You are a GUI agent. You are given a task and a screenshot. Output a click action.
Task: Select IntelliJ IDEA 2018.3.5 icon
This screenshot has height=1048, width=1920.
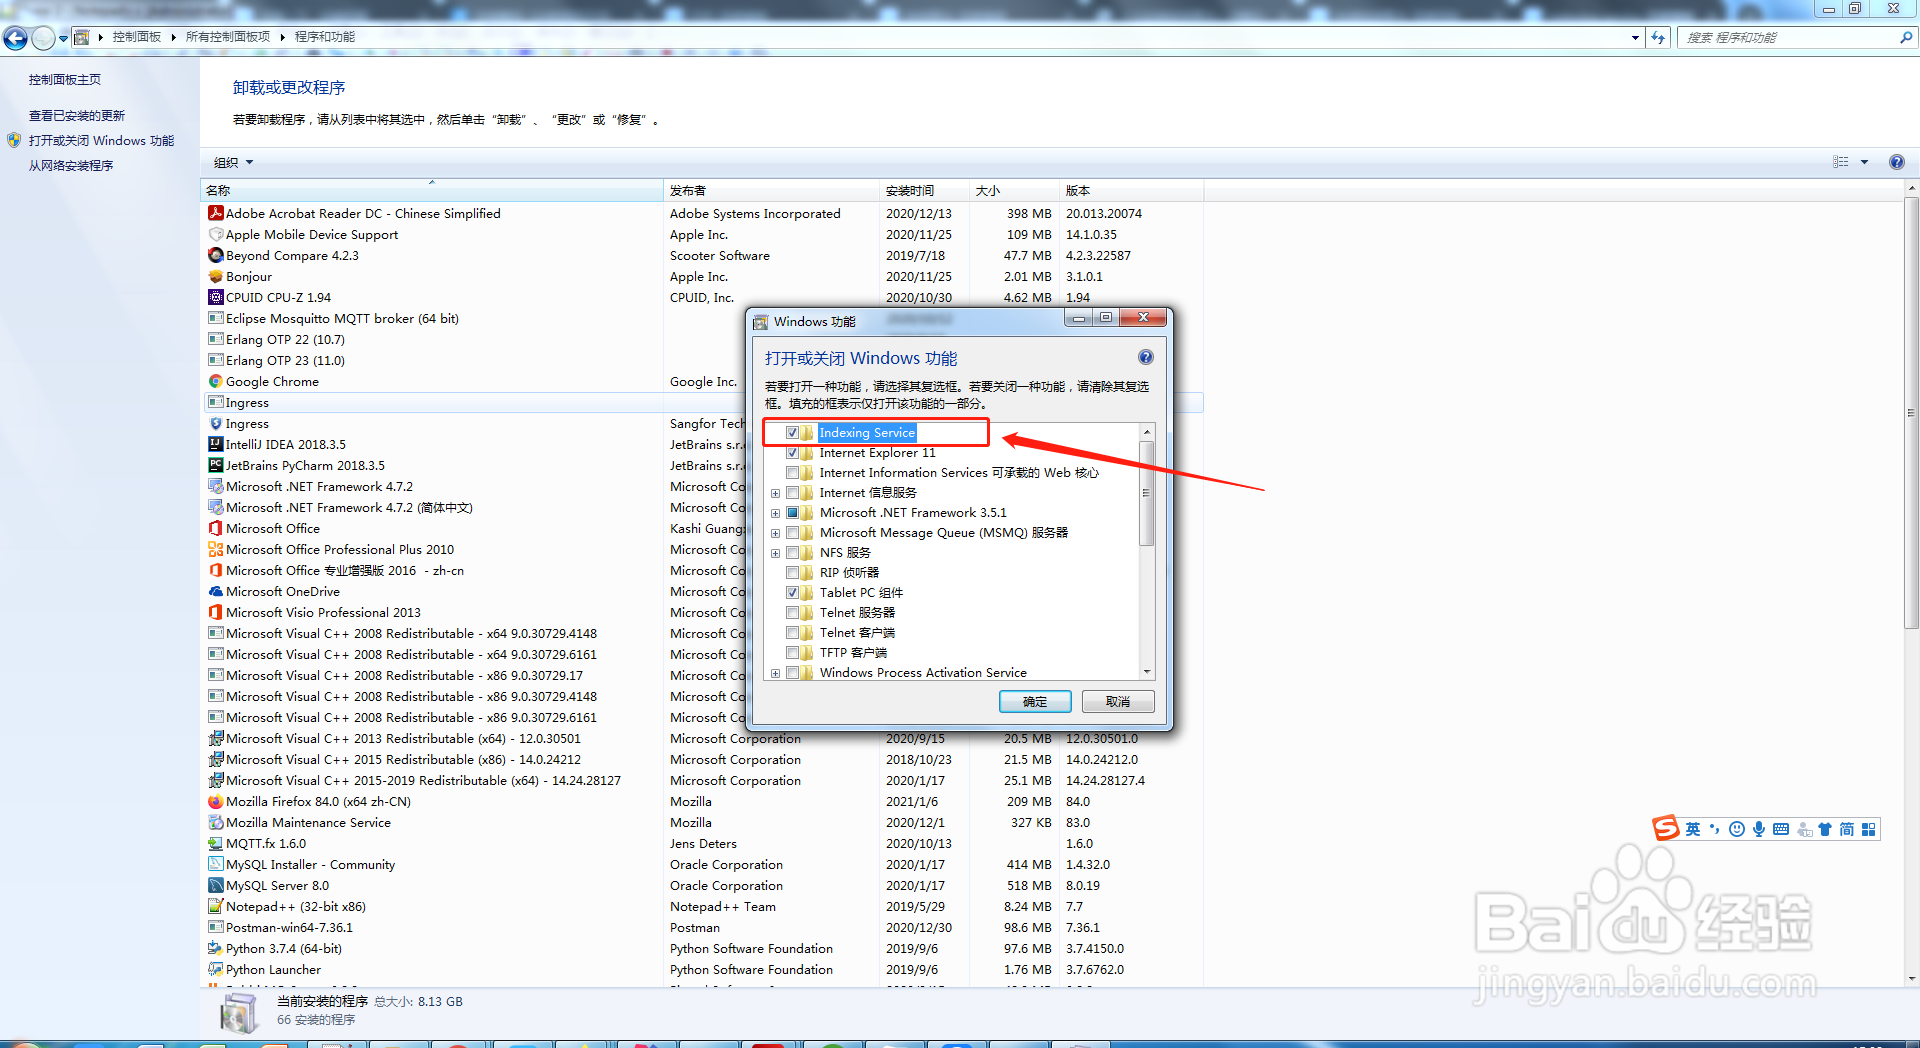point(215,444)
